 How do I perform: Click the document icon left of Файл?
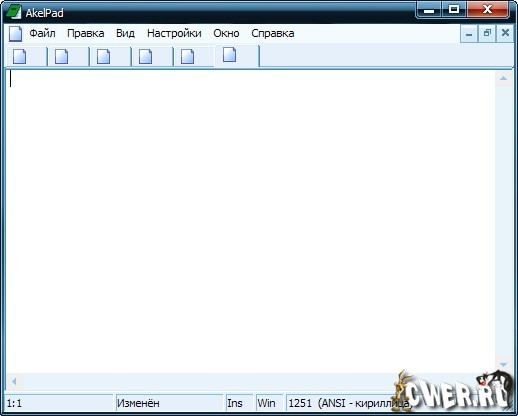pyautogui.click(x=15, y=34)
